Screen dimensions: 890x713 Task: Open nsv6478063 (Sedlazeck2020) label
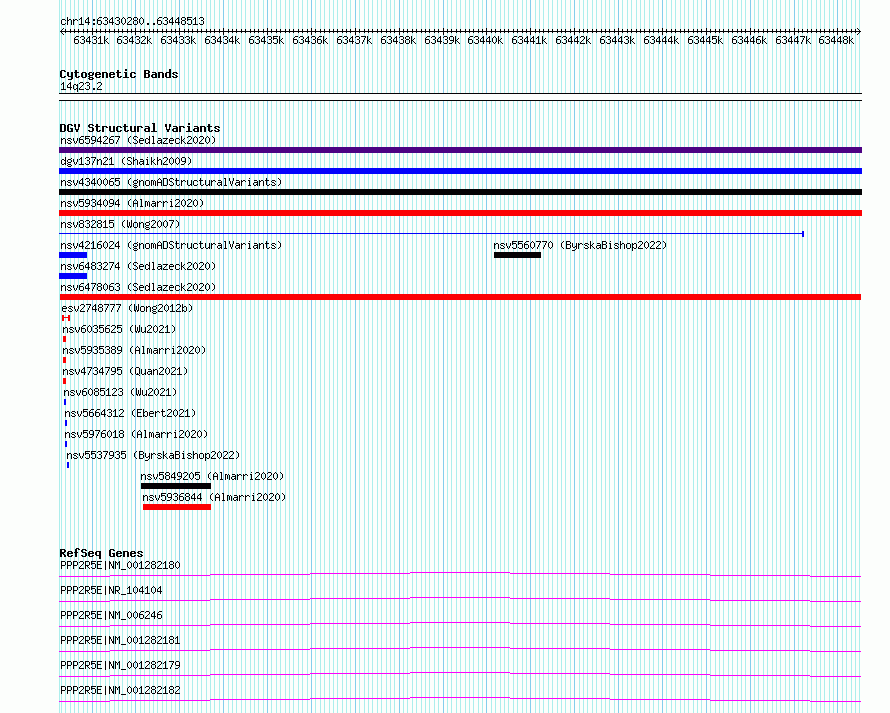138,287
